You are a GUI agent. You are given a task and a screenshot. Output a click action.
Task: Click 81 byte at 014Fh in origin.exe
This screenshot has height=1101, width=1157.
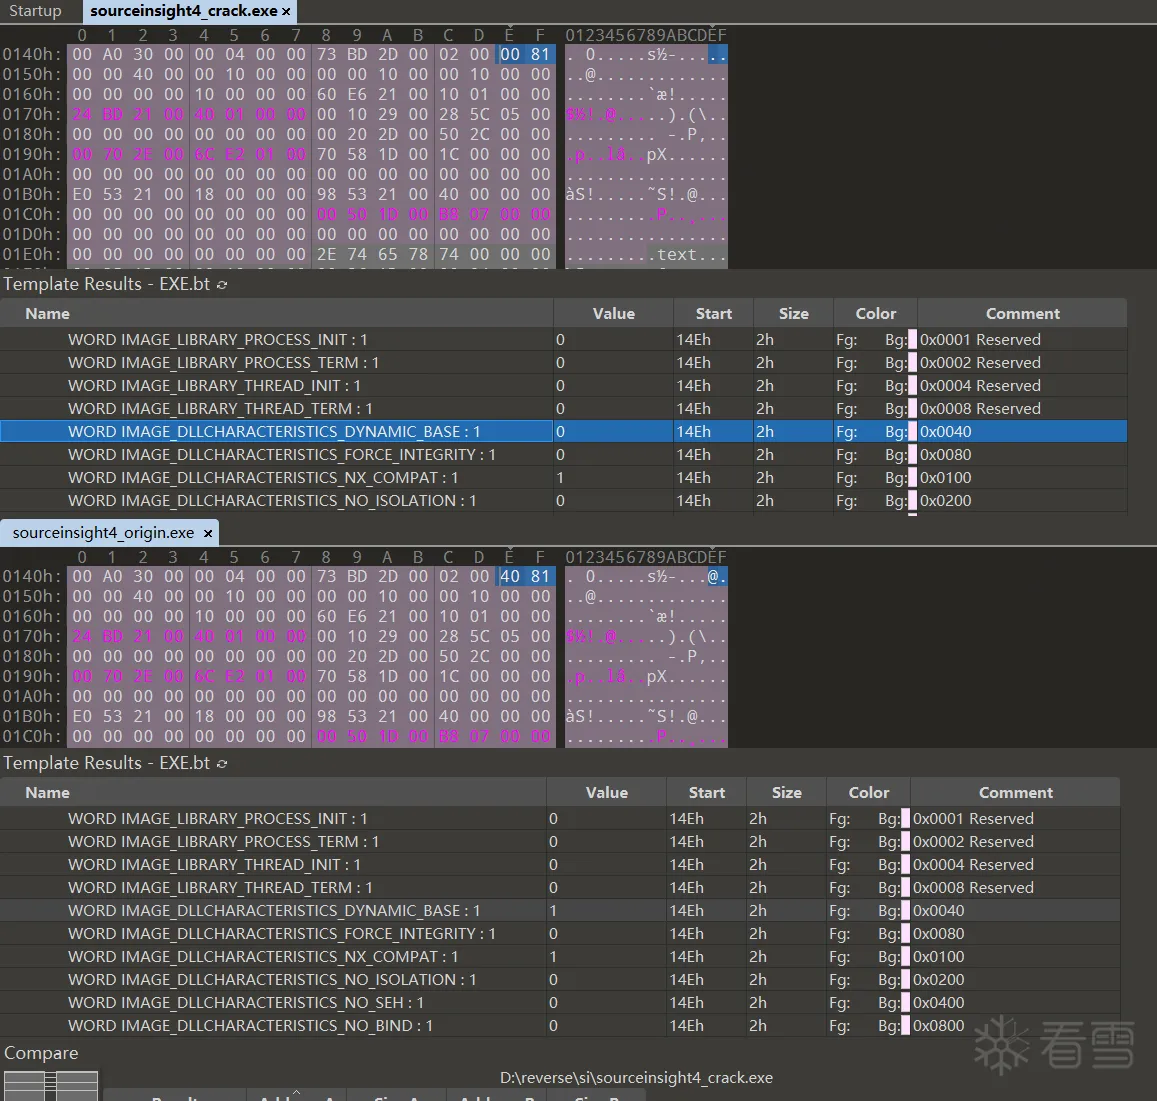[x=540, y=576]
